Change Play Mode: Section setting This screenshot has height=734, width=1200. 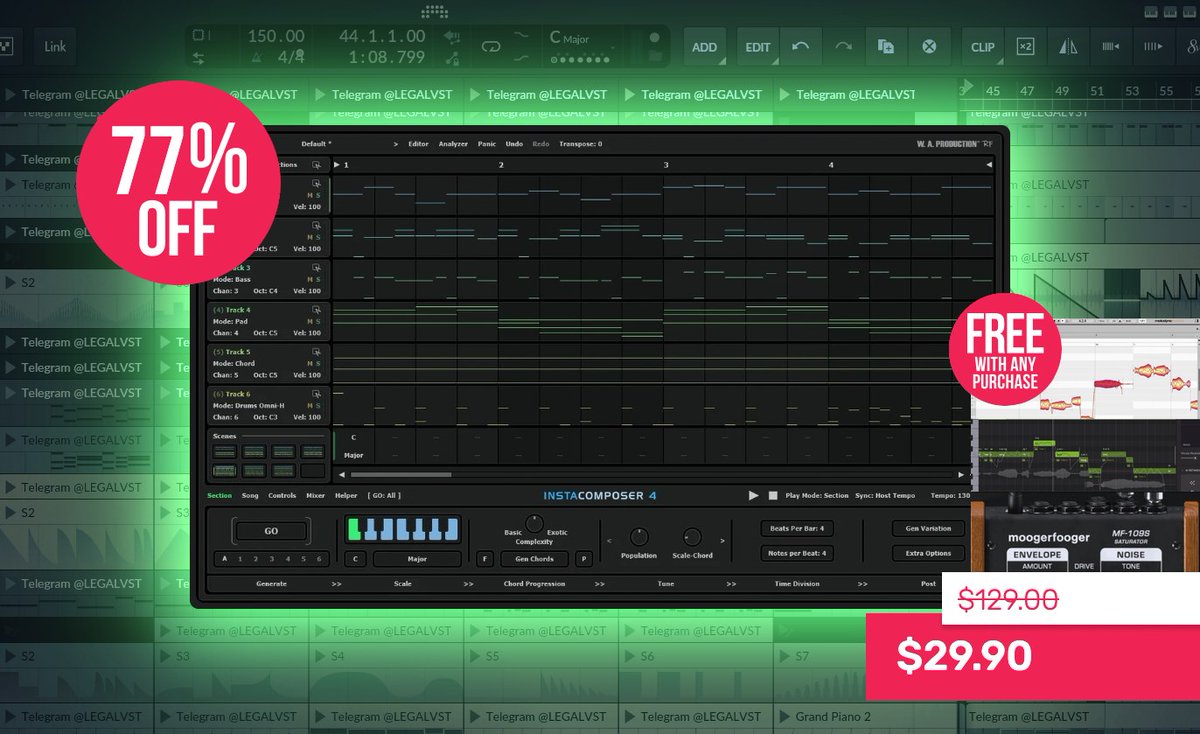point(817,495)
